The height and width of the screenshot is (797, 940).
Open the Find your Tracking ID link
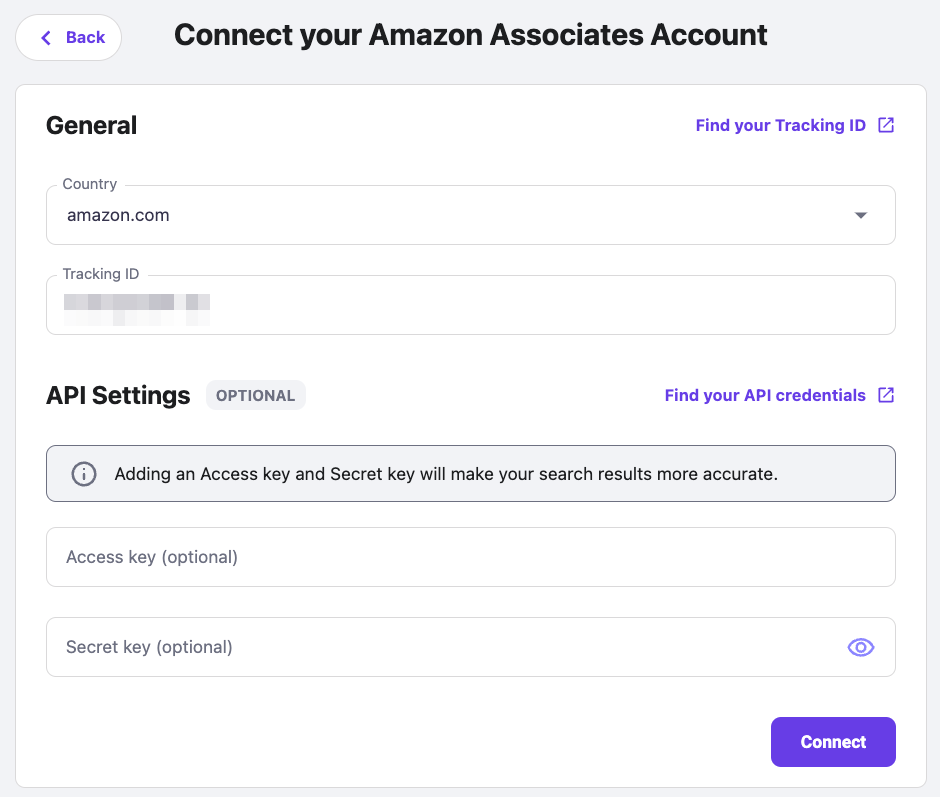click(x=780, y=125)
